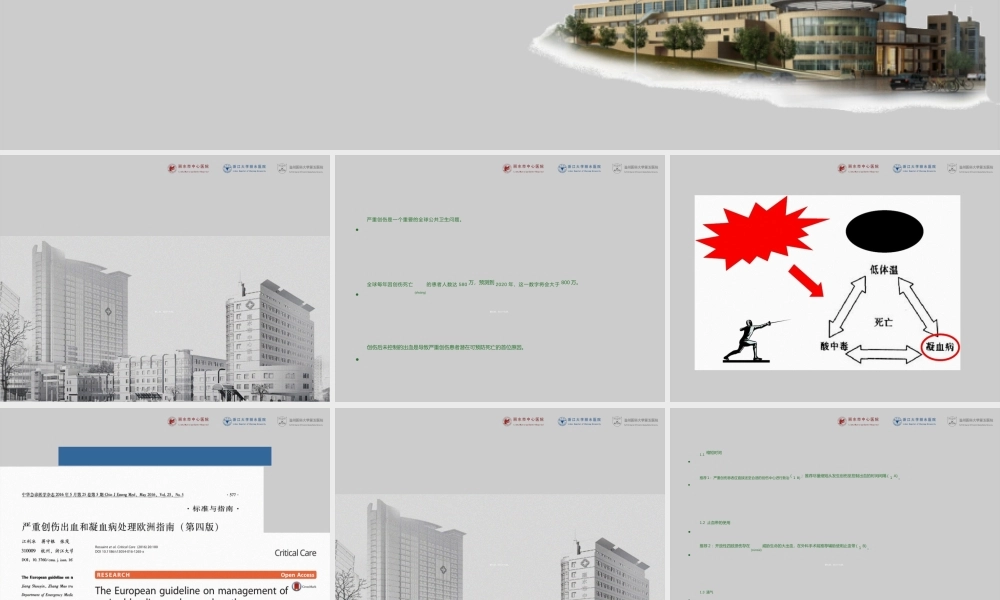Click the Open Access label
1000x600 pixels.
pos(297,575)
